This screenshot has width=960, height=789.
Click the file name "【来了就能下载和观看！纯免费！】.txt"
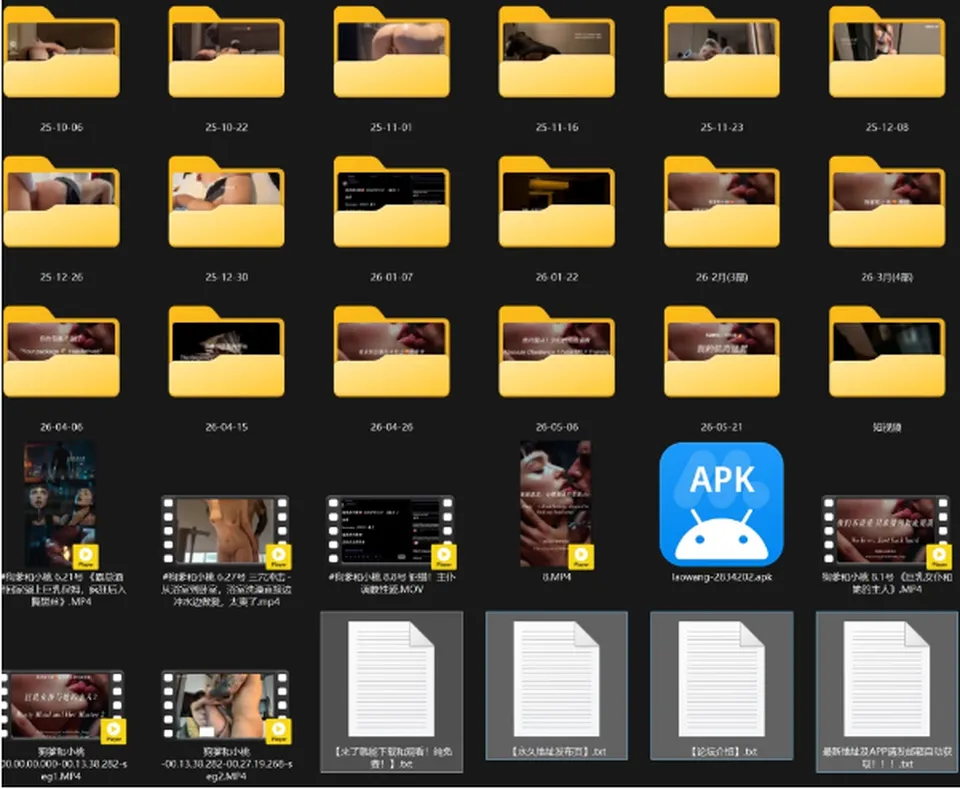click(x=392, y=758)
